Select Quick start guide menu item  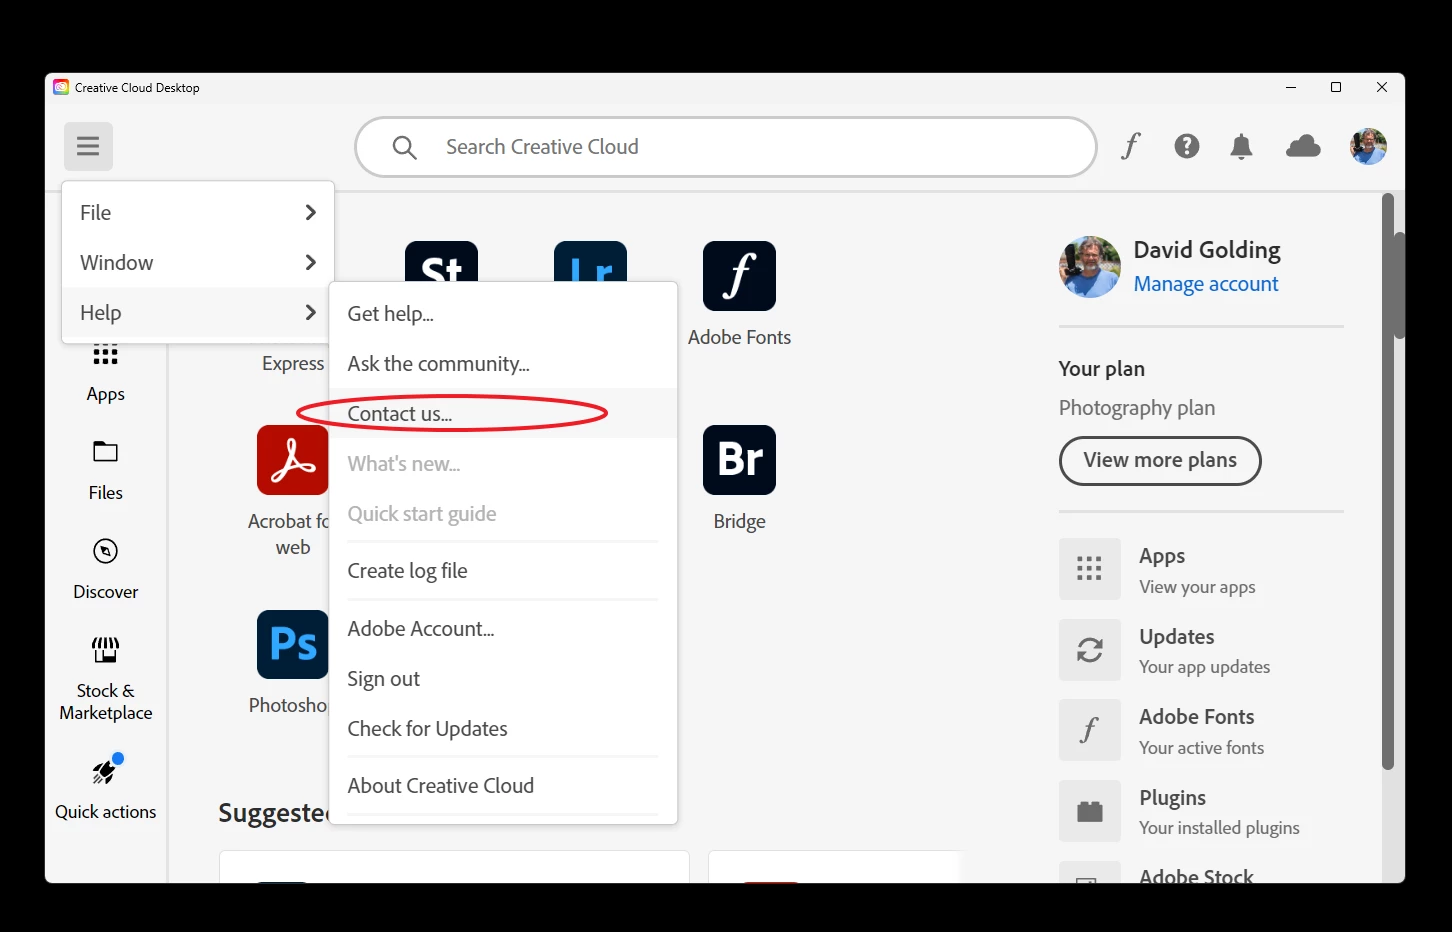tap(503, 514)
